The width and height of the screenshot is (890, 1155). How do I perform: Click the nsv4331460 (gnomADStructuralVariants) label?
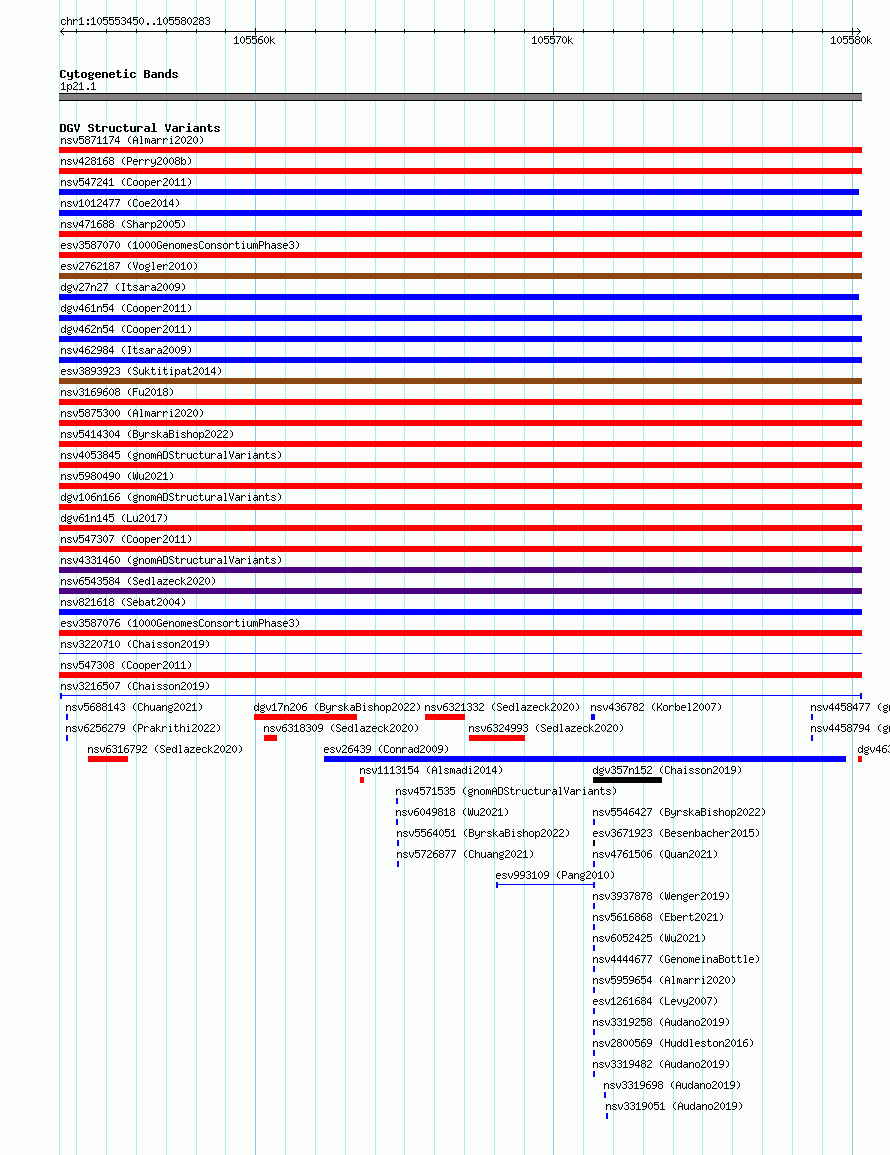[x=171, y=560]
